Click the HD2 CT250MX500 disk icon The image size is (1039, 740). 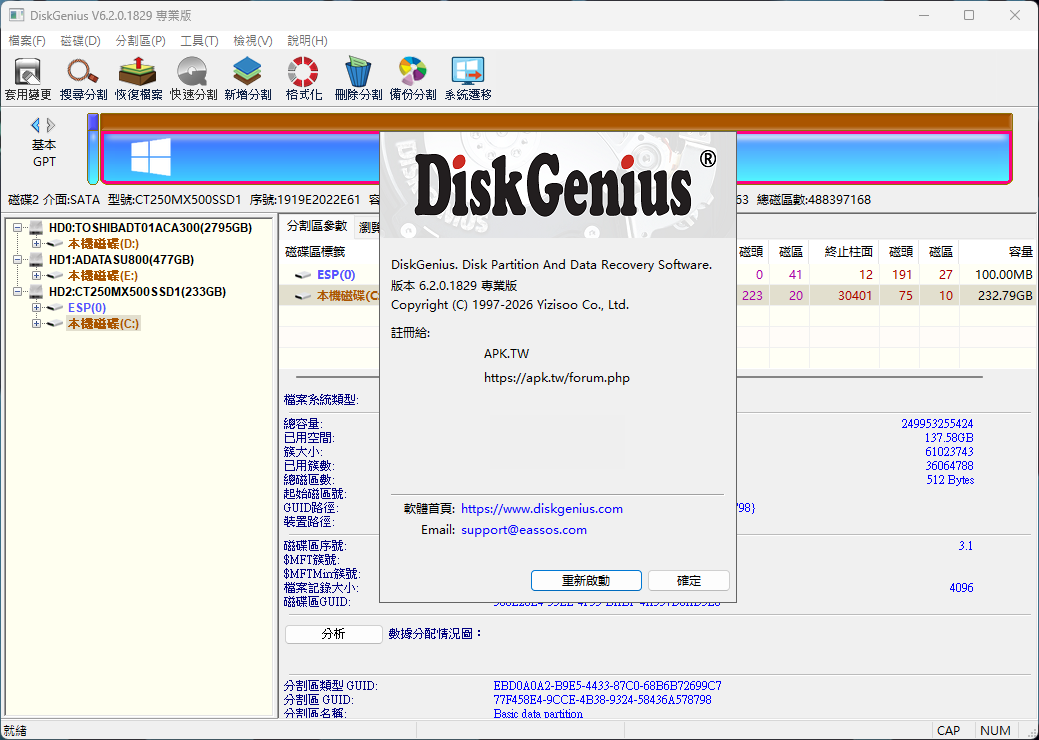(x=36, y=291)
